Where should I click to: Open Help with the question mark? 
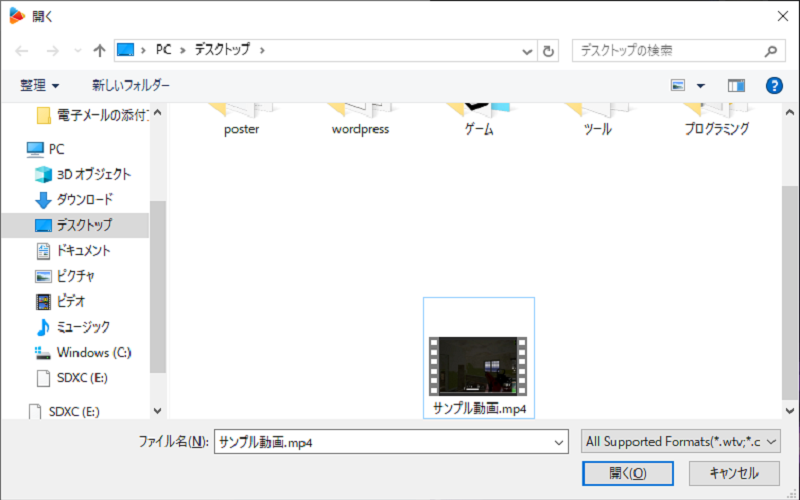[x=774, y=85]
